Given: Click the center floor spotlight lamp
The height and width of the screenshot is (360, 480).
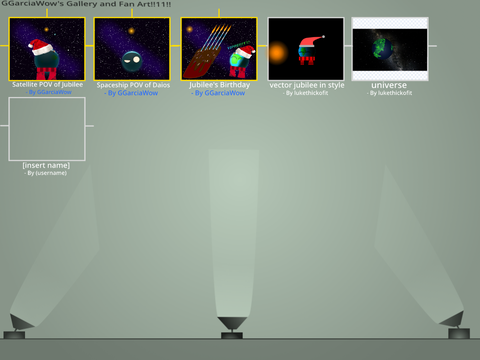Looking at the screenshot, I should pos(232,328).
